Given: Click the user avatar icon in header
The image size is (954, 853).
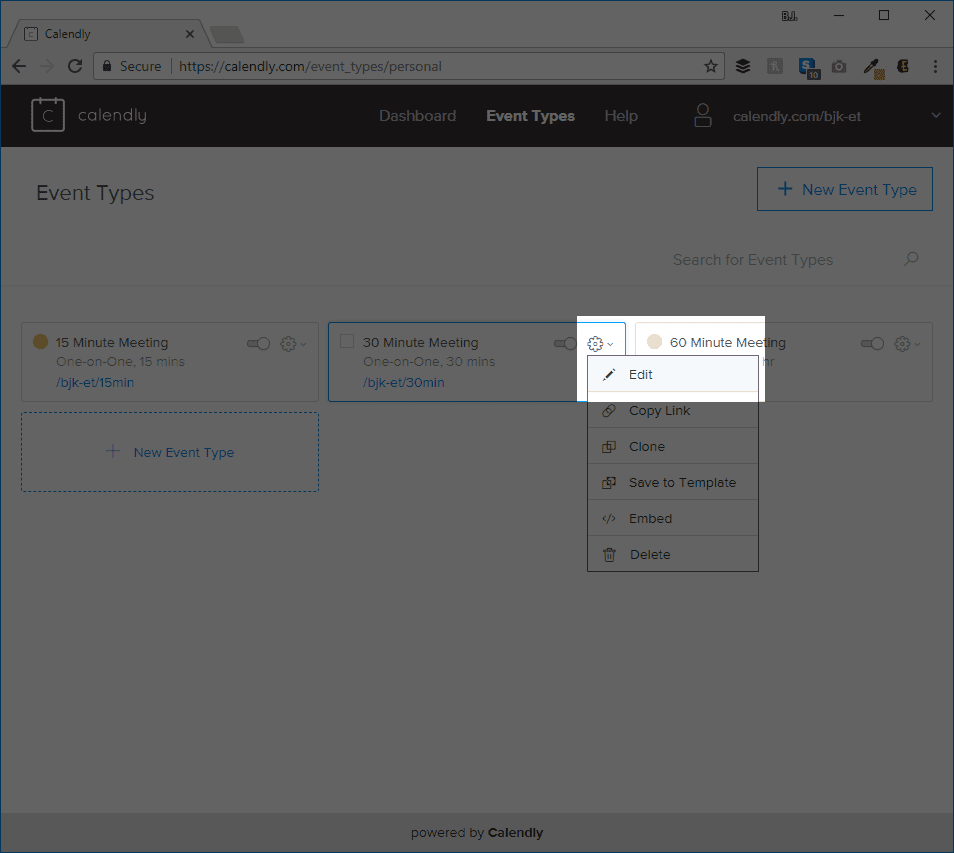Looking at the screenshot, I should coord(703,115).
